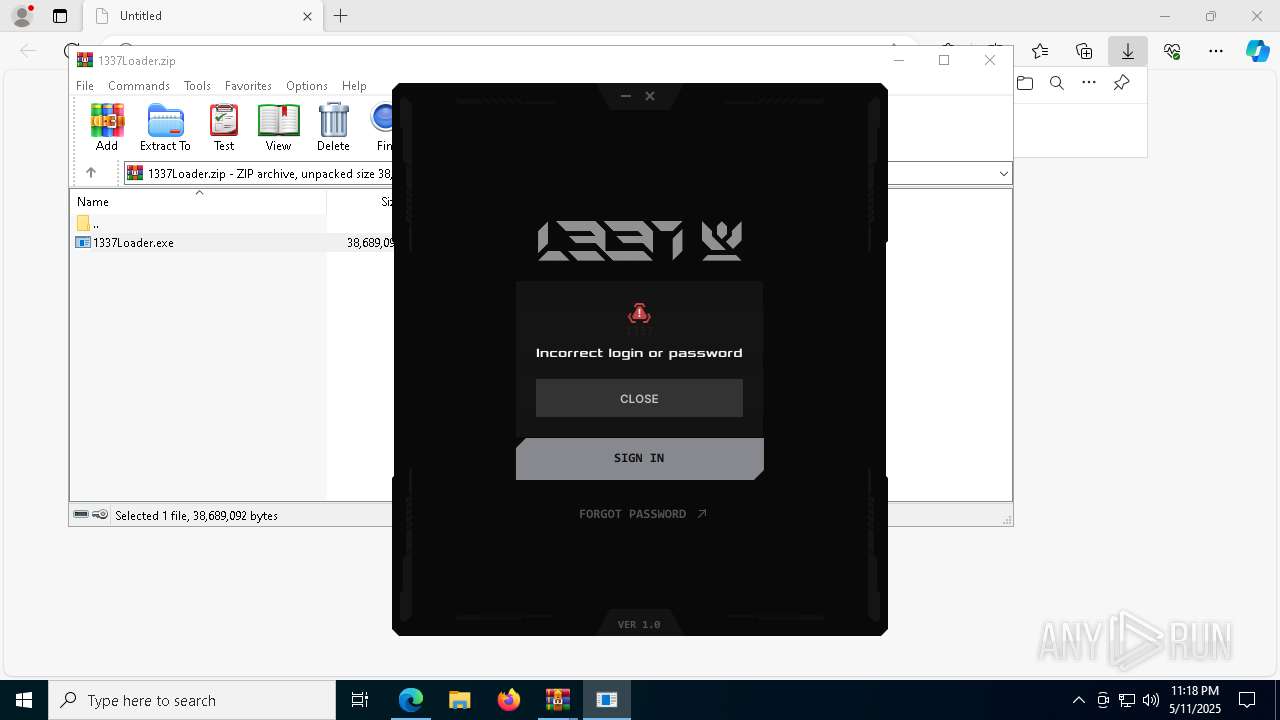Open File Explorer from the taskbar
1280x720 pixels.
click(x=460, y=700)
